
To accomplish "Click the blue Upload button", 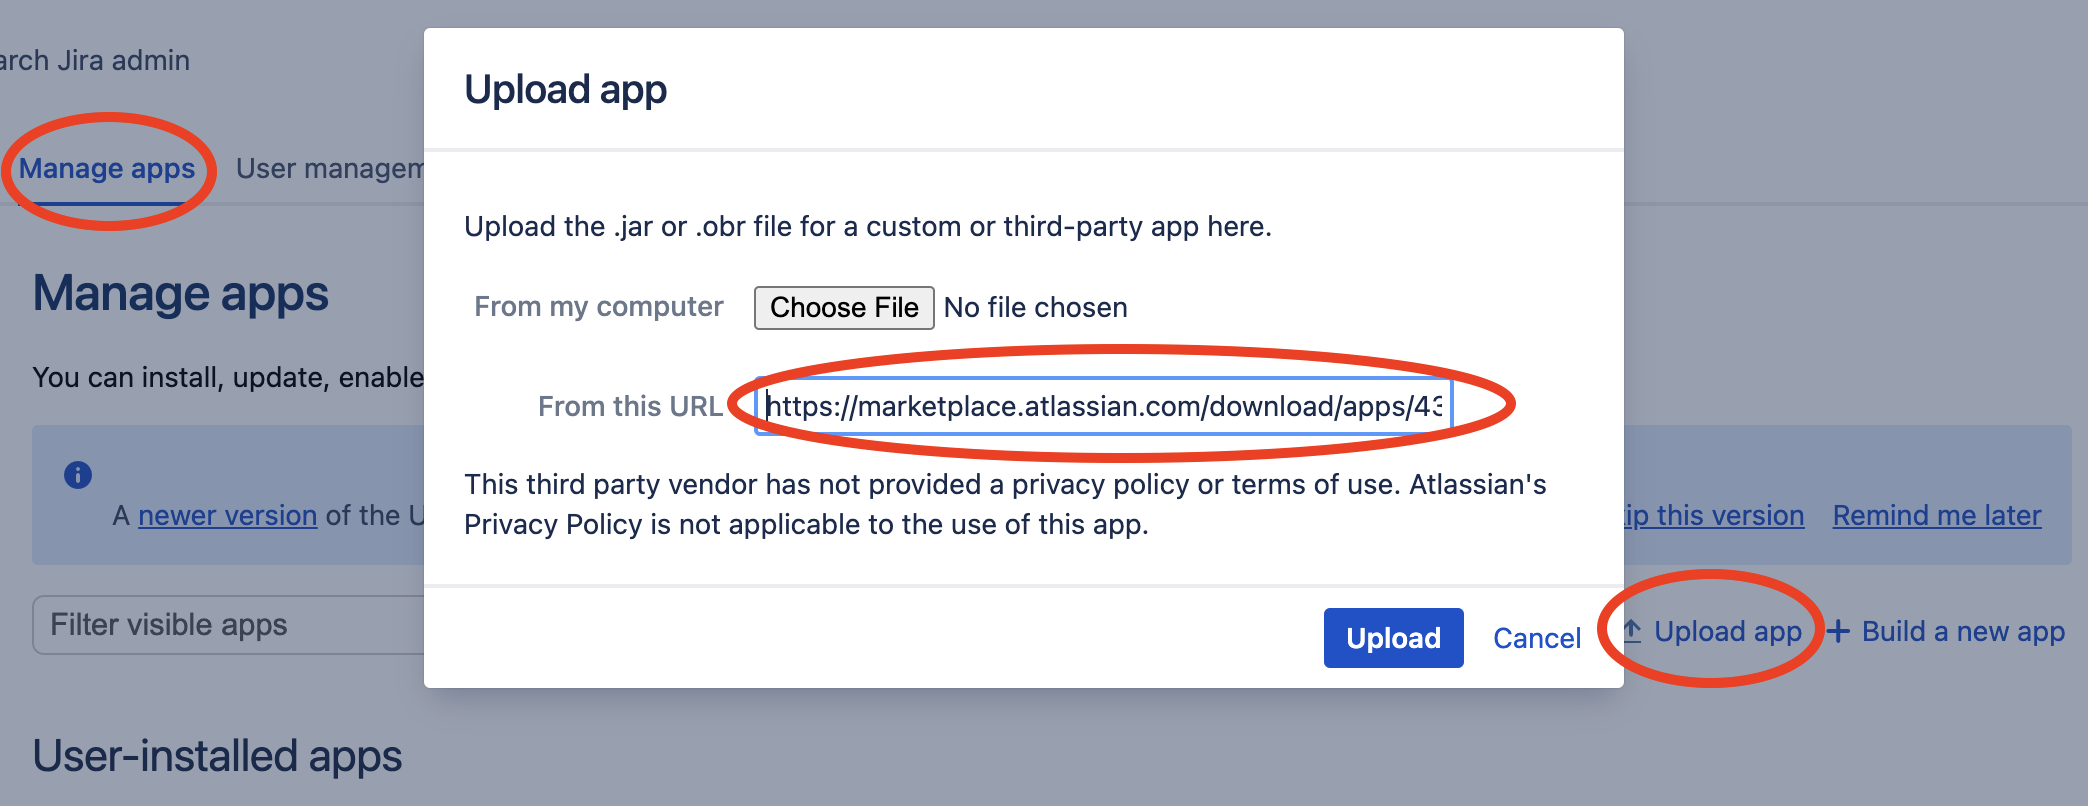I will point(1393,638).
